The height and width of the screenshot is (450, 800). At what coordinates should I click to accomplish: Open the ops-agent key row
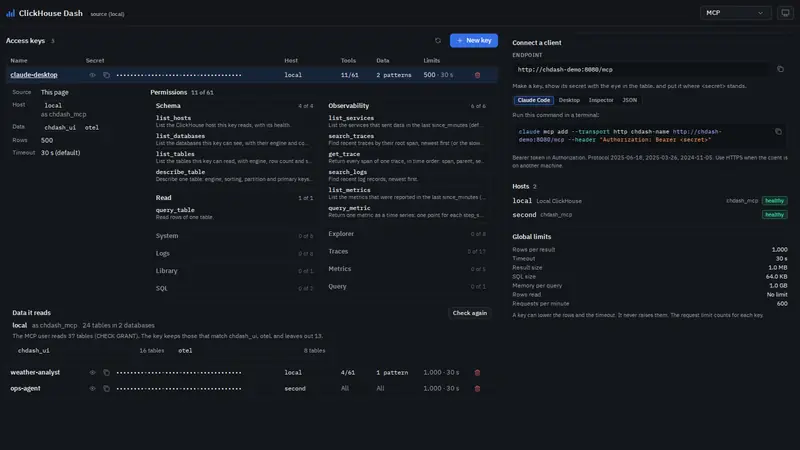pyautogui.click(x=252, y=388)
